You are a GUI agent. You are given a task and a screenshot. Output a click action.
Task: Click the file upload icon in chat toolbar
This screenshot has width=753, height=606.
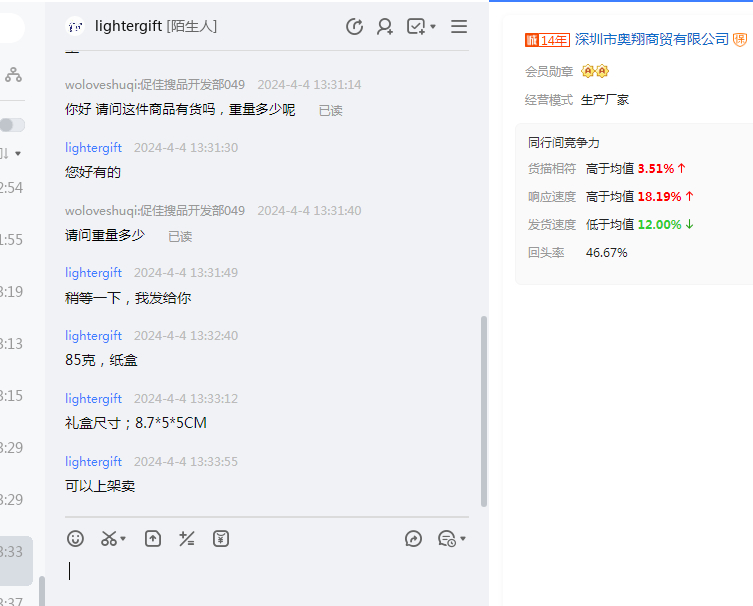coord(153,539)
